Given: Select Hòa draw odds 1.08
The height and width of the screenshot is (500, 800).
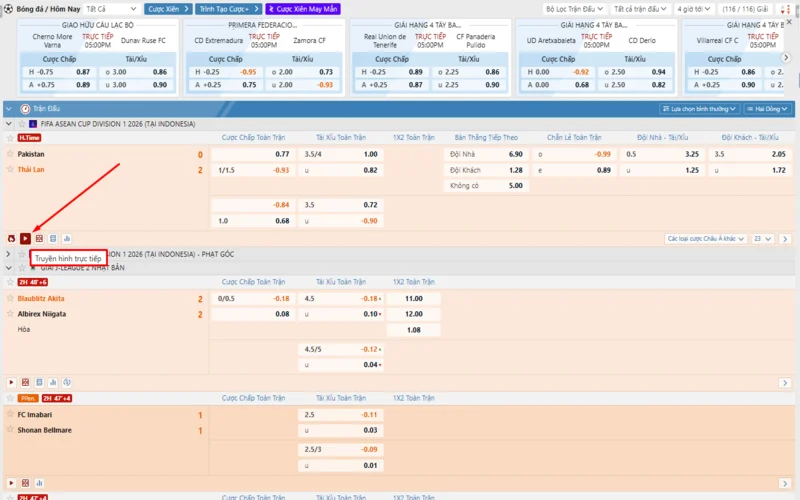Looking at the screenshot, I should (414, 330).
